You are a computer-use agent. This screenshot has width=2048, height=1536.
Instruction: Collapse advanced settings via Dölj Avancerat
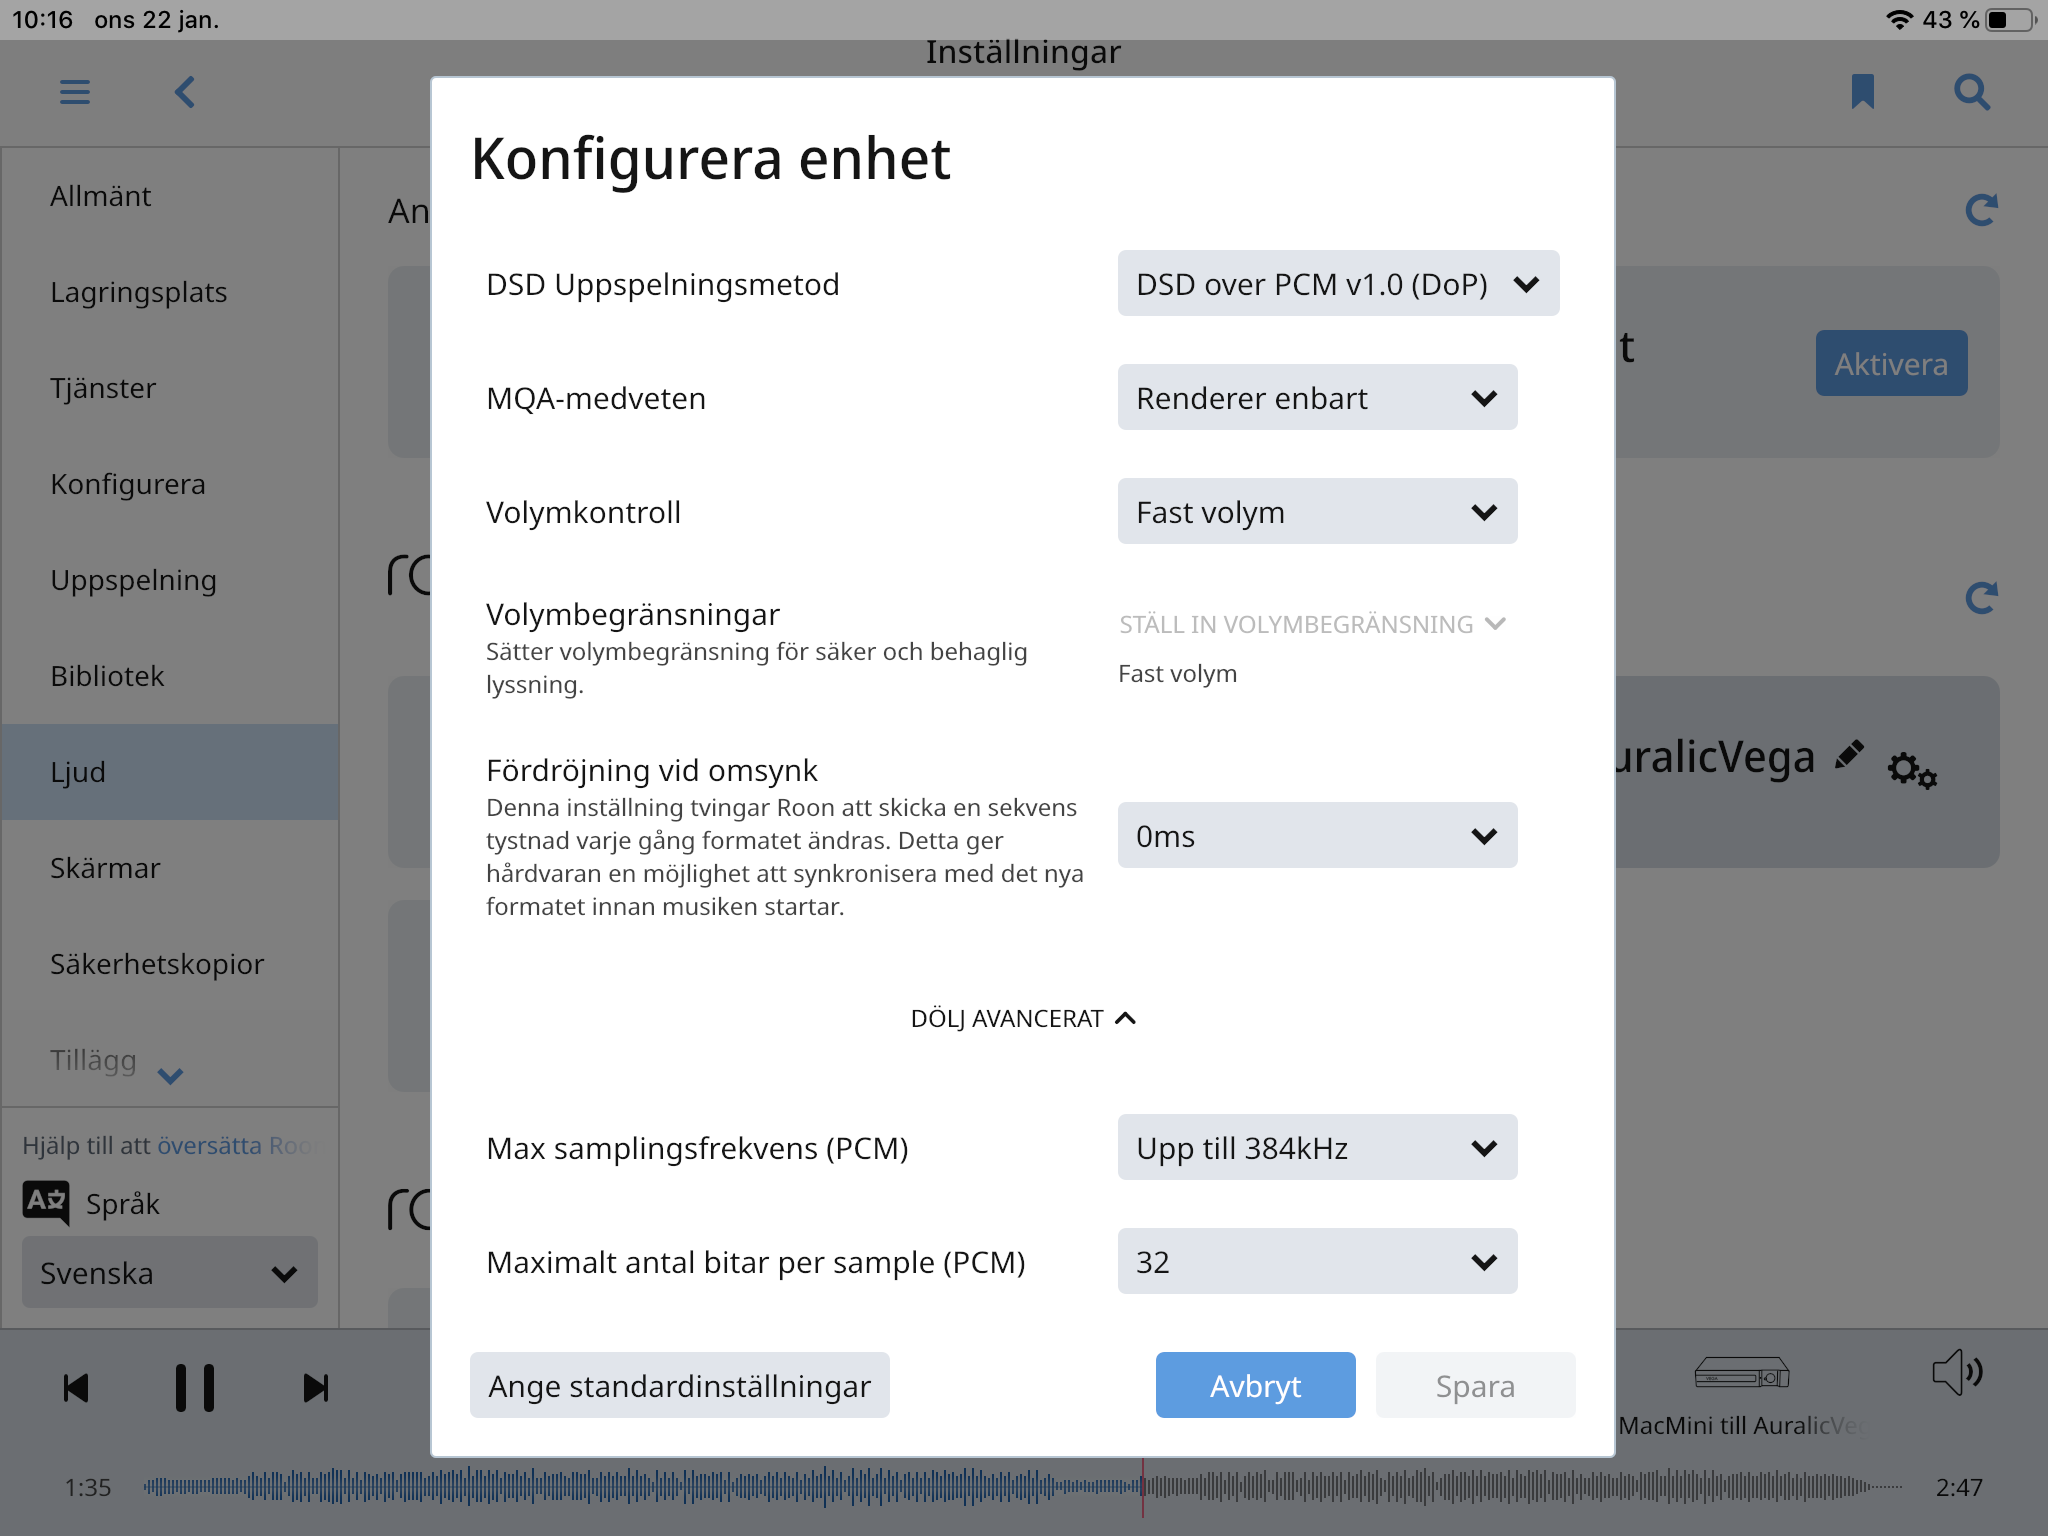point(1023,1018)
